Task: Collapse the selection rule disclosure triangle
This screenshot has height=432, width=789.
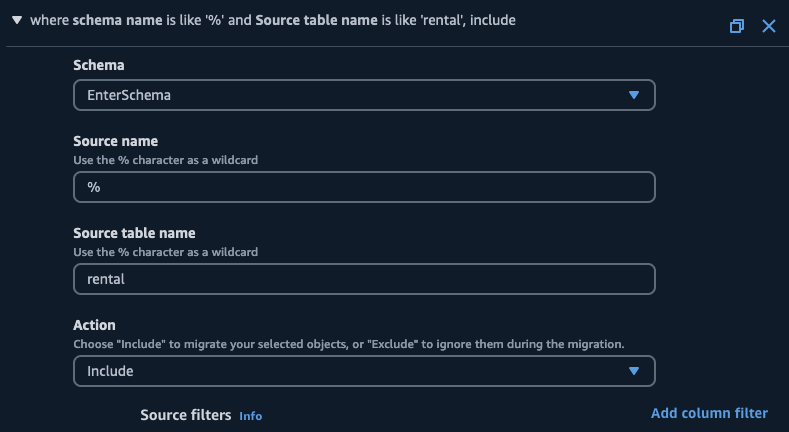Action: (x=17, y=20)
